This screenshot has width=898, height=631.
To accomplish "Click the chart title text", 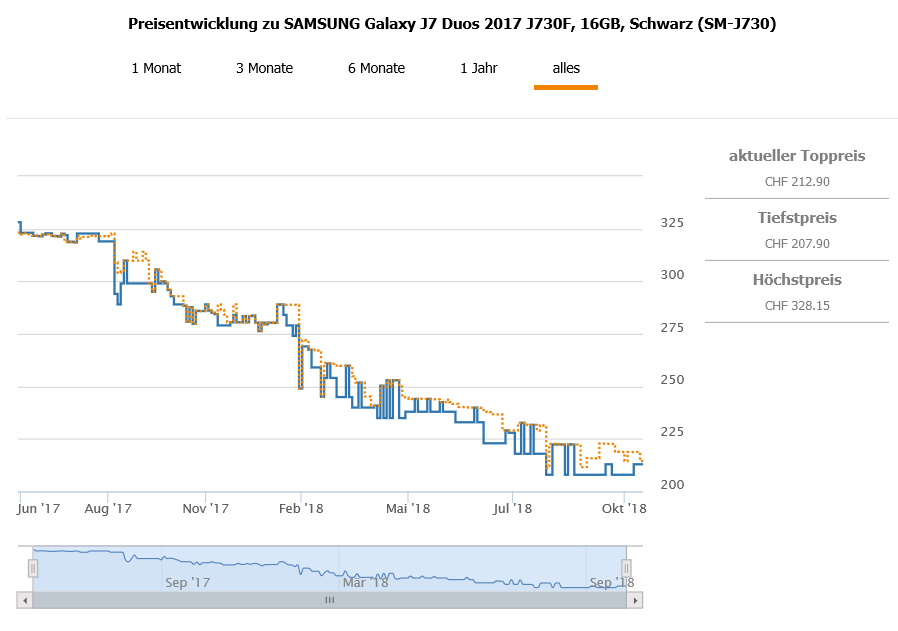I will click(452, 24).
